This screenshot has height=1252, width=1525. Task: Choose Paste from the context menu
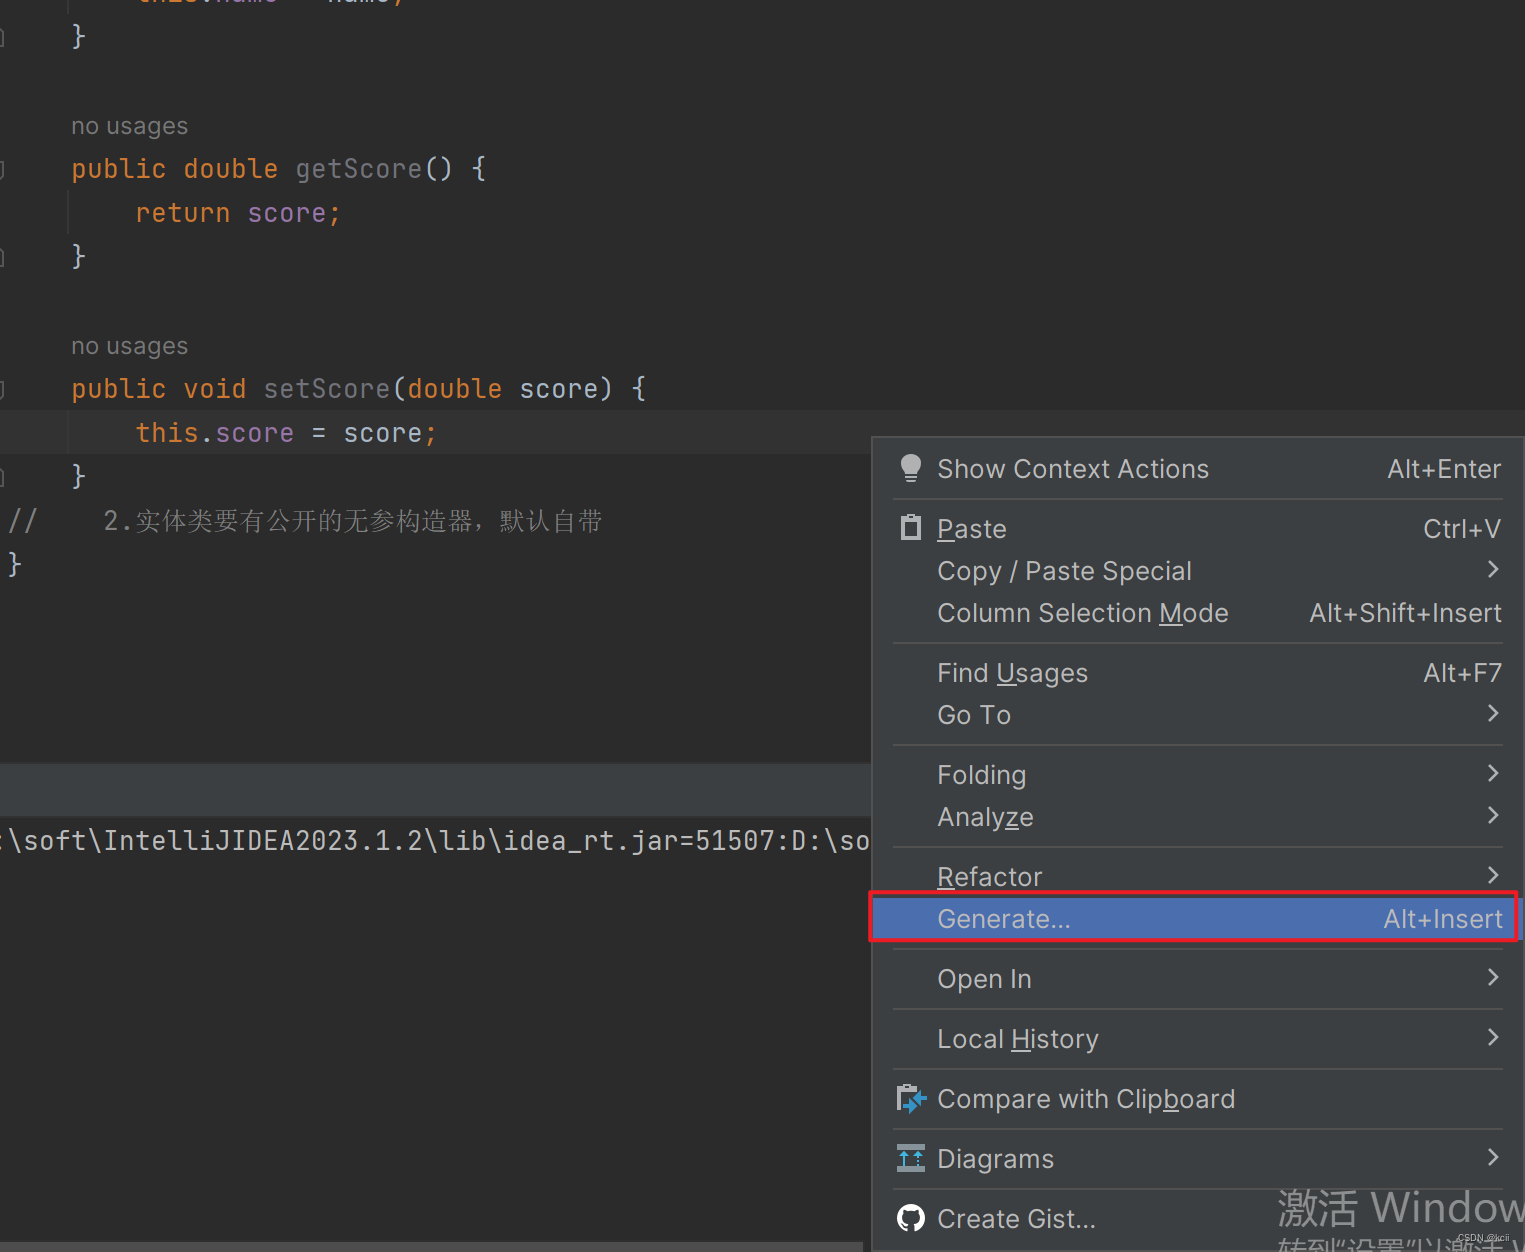click(x=1198, y=529)
